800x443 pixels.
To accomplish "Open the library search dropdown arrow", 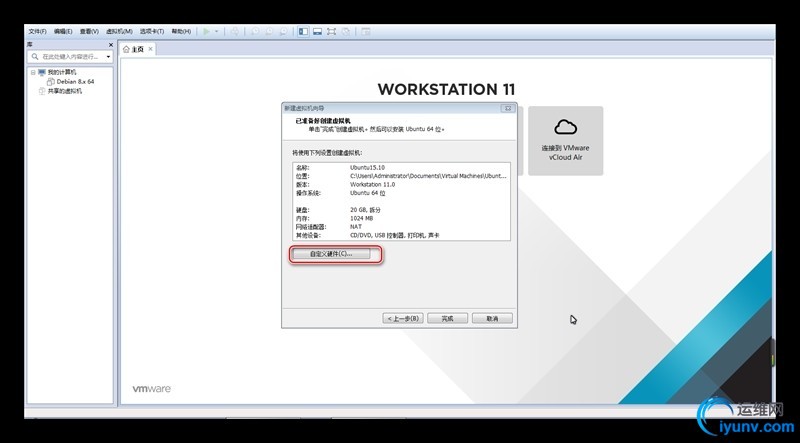I will pos(109,57).
